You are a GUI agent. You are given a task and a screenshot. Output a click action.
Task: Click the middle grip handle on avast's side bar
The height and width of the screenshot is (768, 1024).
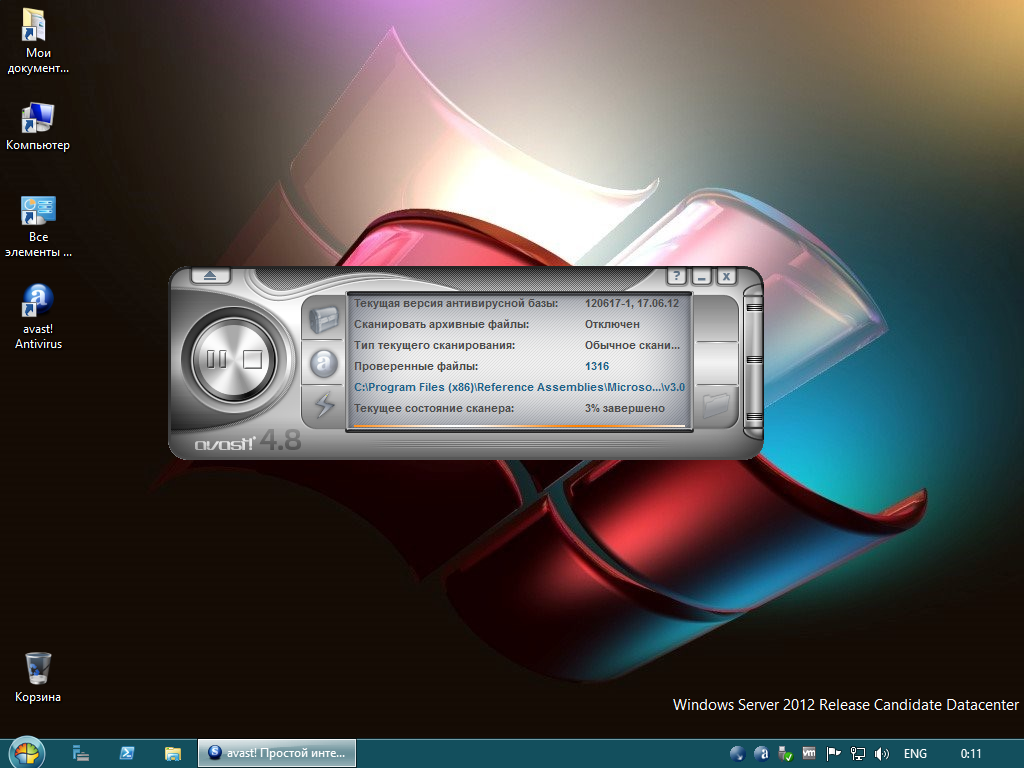coord(754,359)
